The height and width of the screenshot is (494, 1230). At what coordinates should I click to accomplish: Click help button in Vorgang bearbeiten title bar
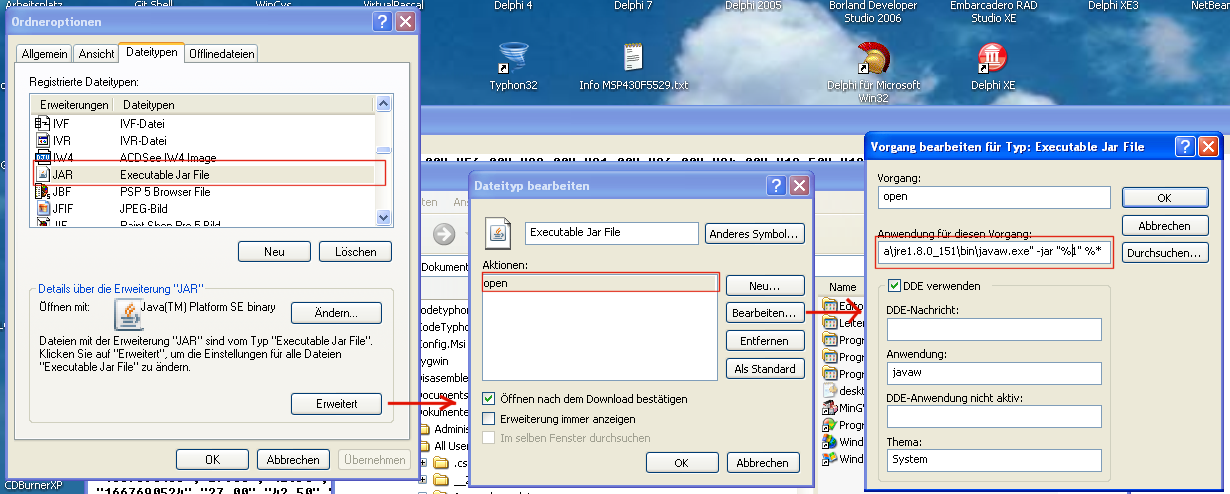pos(1185,146)
